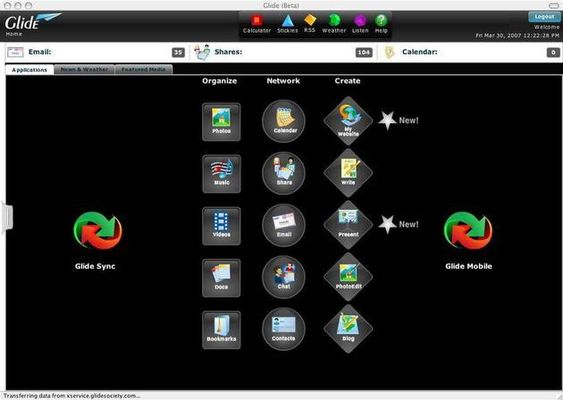The width and height of the screenshot is (563, 400).
Task: Launch the Music application
Action: tap(221, 174)
